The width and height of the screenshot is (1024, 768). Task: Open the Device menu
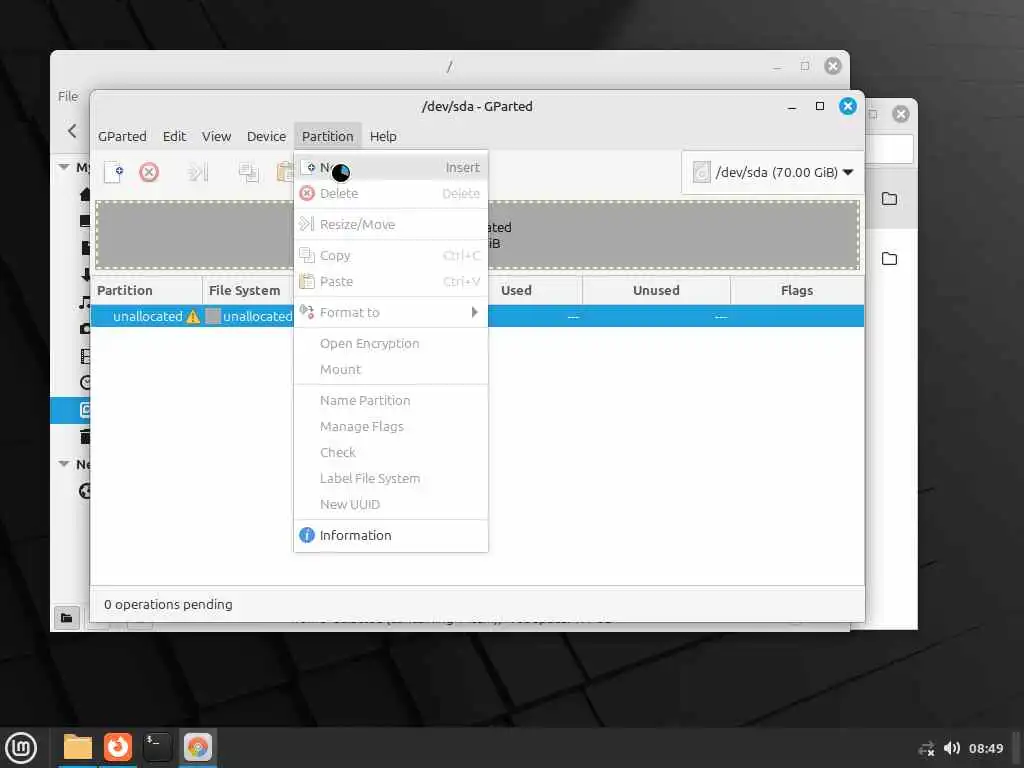tap(266, 136)
